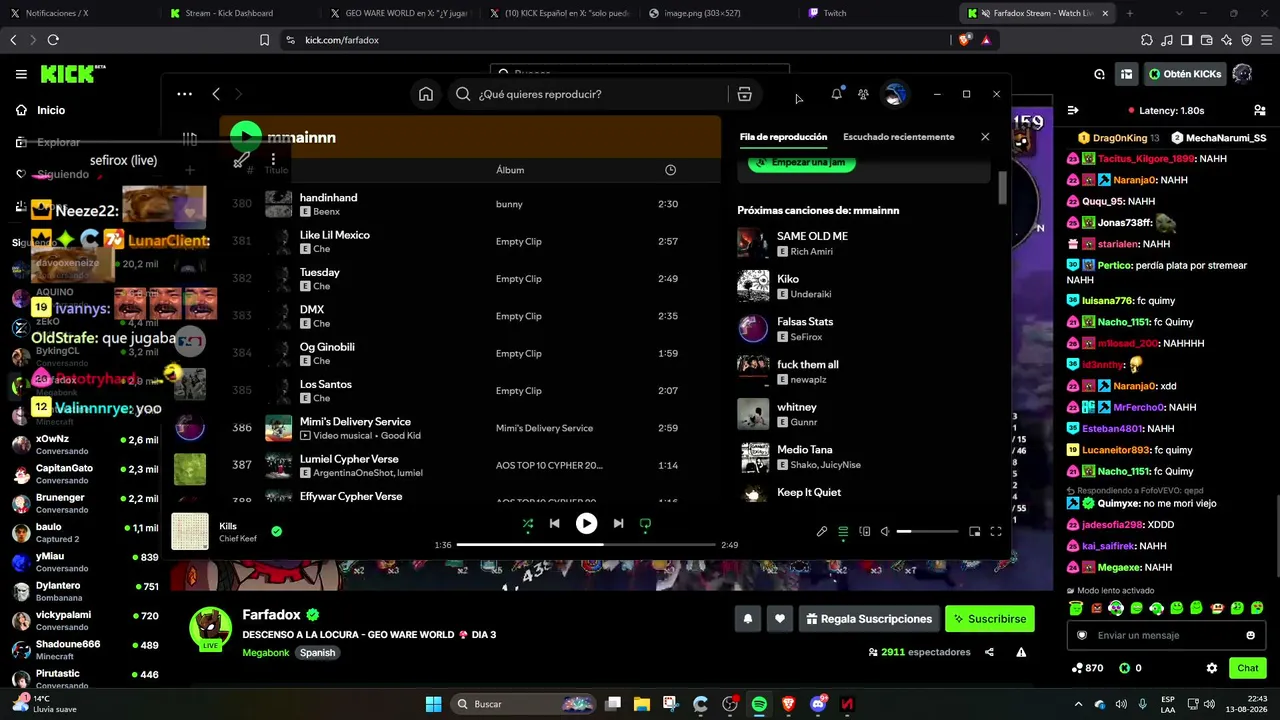Open Inicio in Kick sidebar
1280x720 pixels.
click(51, 110)
